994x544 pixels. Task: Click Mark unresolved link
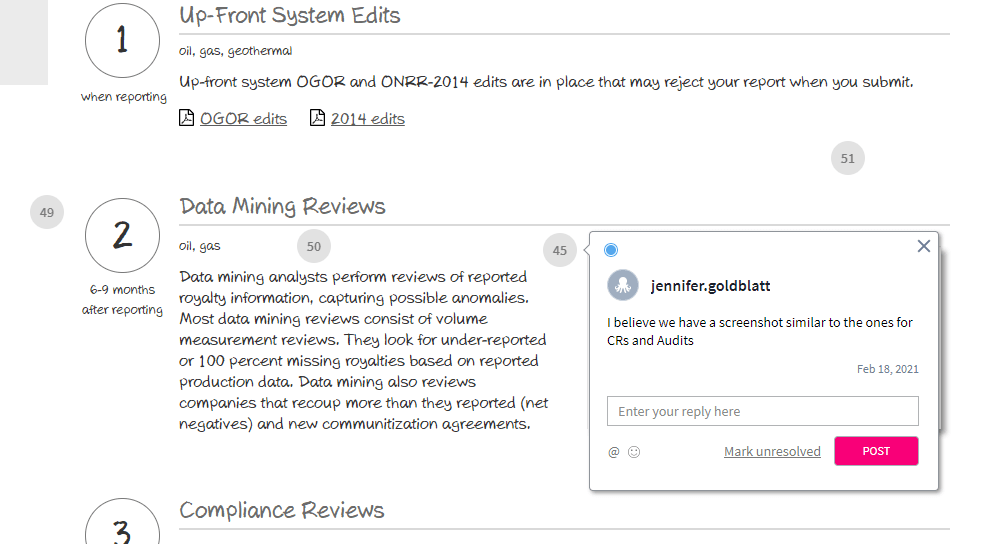click(772, 452)
